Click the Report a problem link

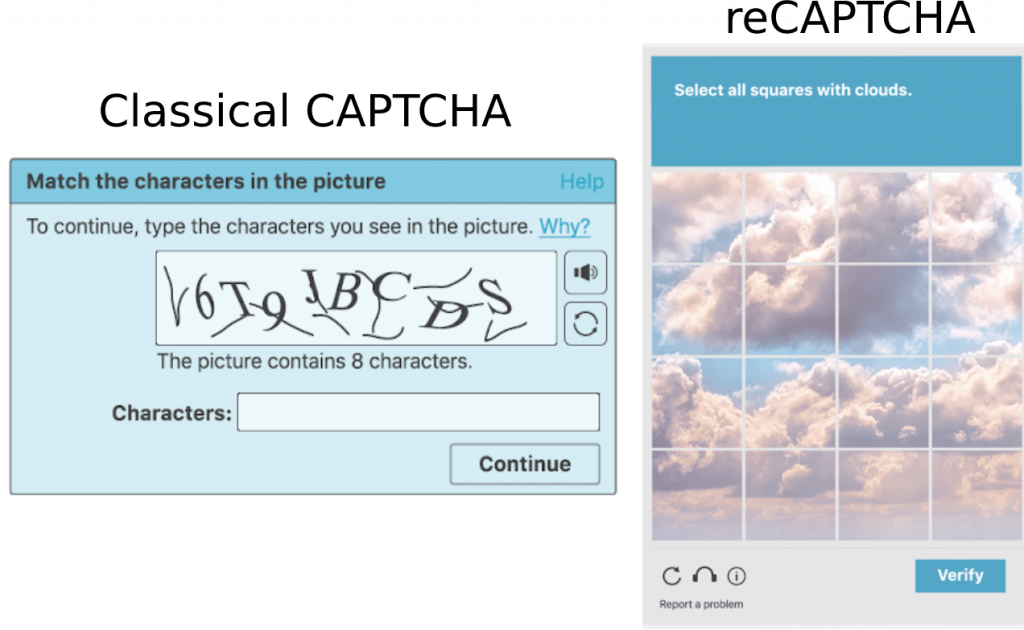coord(701,604)
